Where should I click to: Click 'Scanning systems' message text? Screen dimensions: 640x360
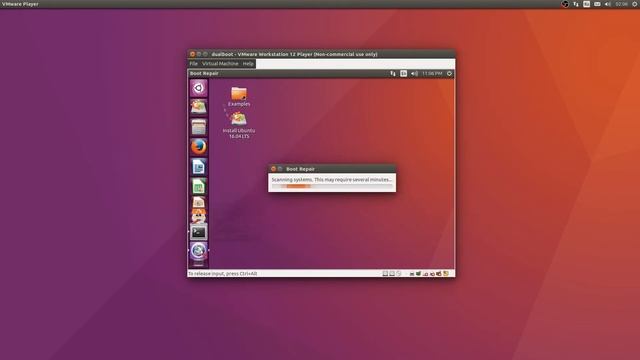pyautogui.click(x=331, y=180)
